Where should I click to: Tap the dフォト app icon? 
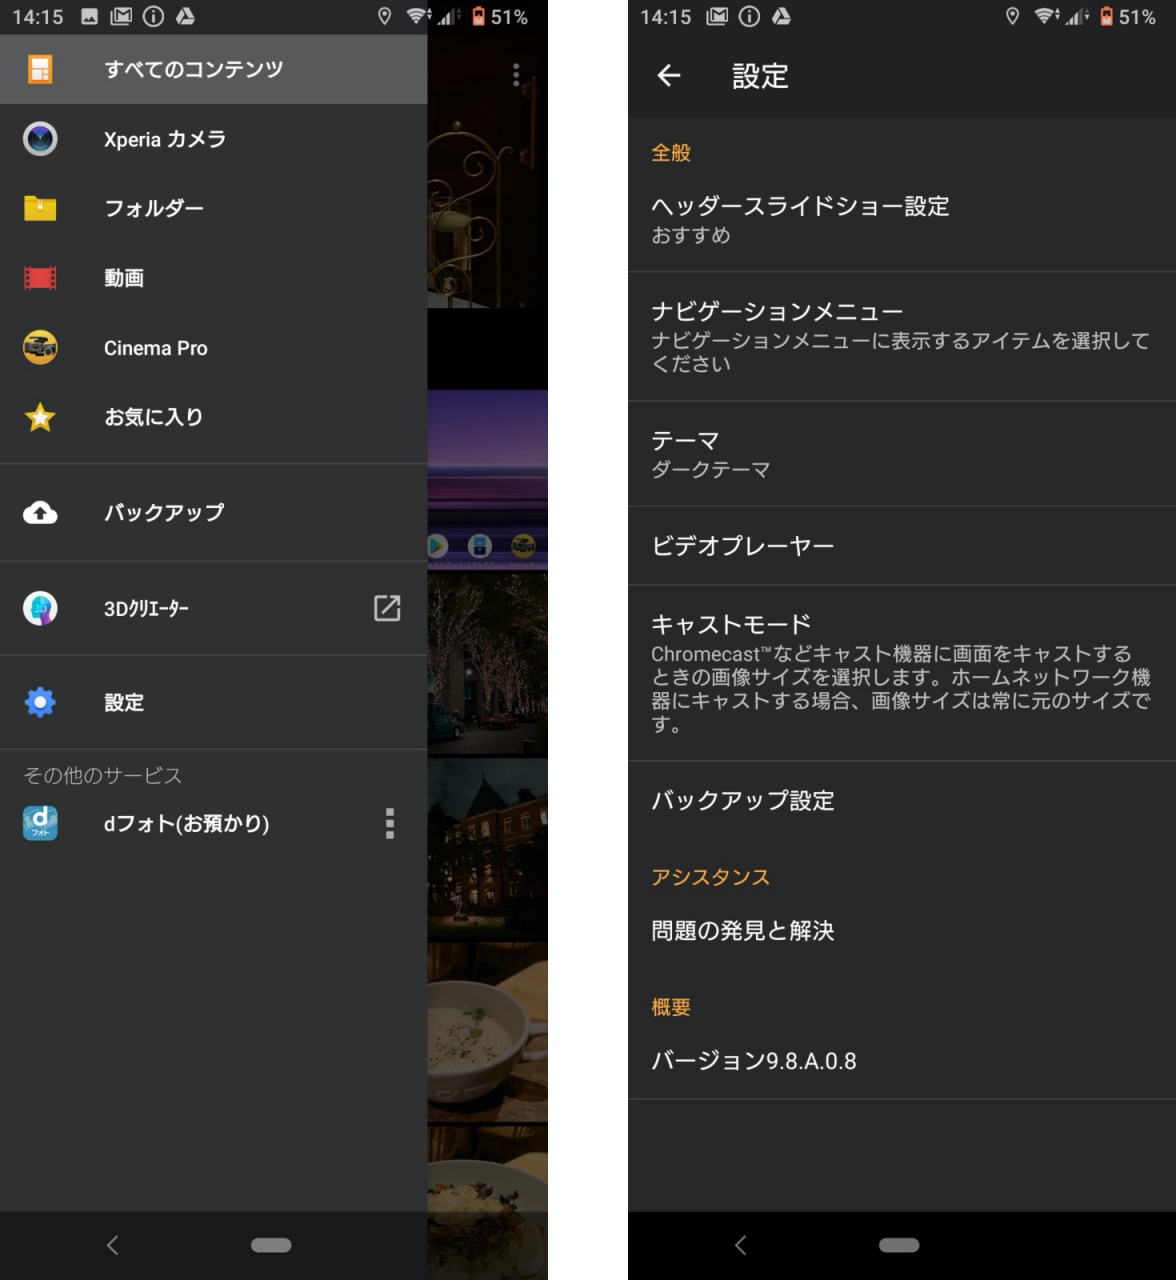click(40, 823)
